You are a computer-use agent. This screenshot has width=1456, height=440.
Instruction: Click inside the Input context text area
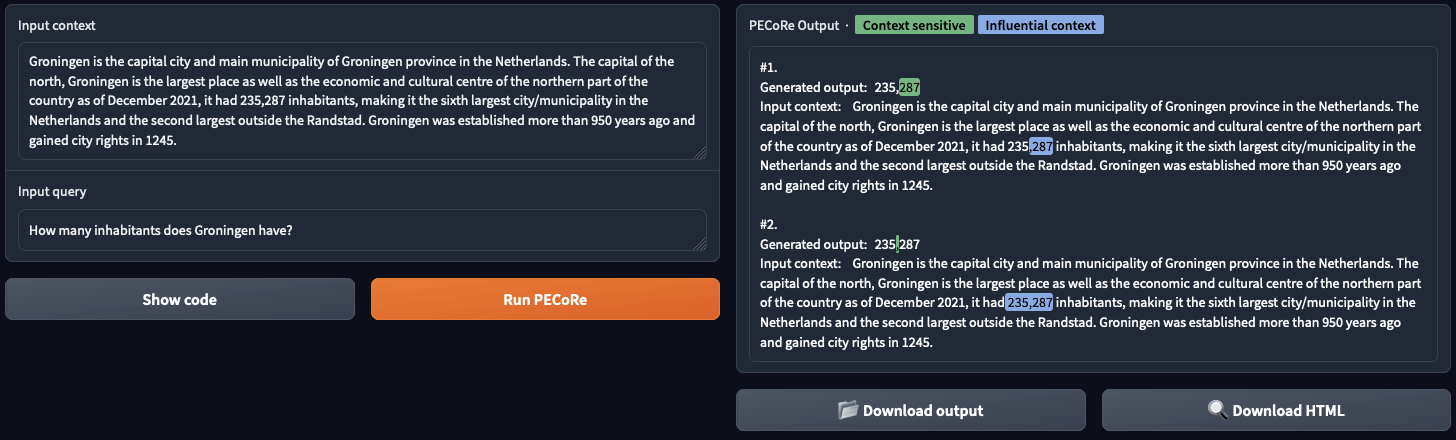pos(362,100)
